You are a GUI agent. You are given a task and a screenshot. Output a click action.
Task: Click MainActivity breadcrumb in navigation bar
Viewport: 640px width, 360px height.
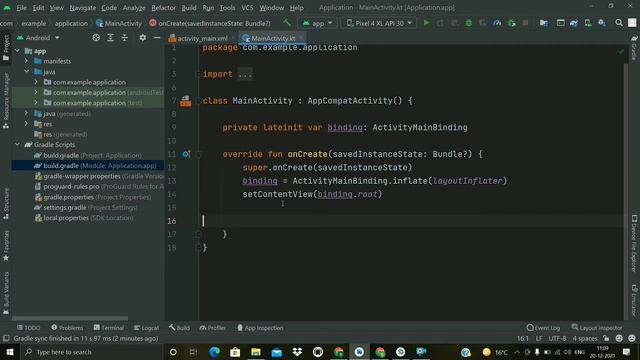point(118,23)
